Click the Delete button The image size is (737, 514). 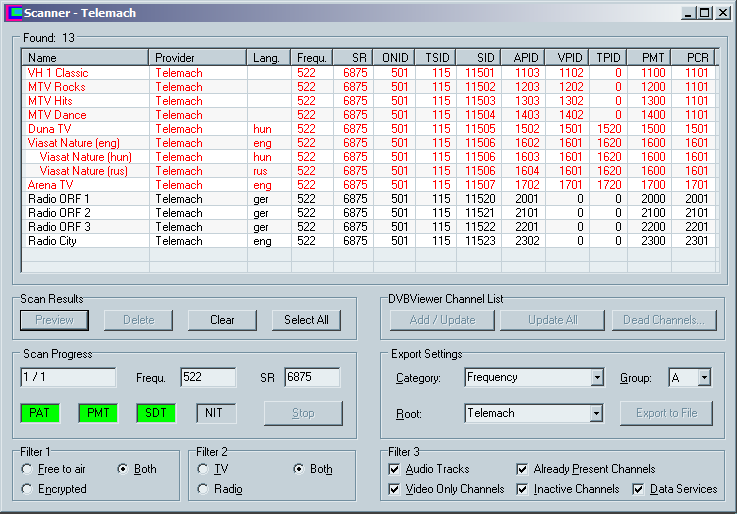[x=139, y=320]
